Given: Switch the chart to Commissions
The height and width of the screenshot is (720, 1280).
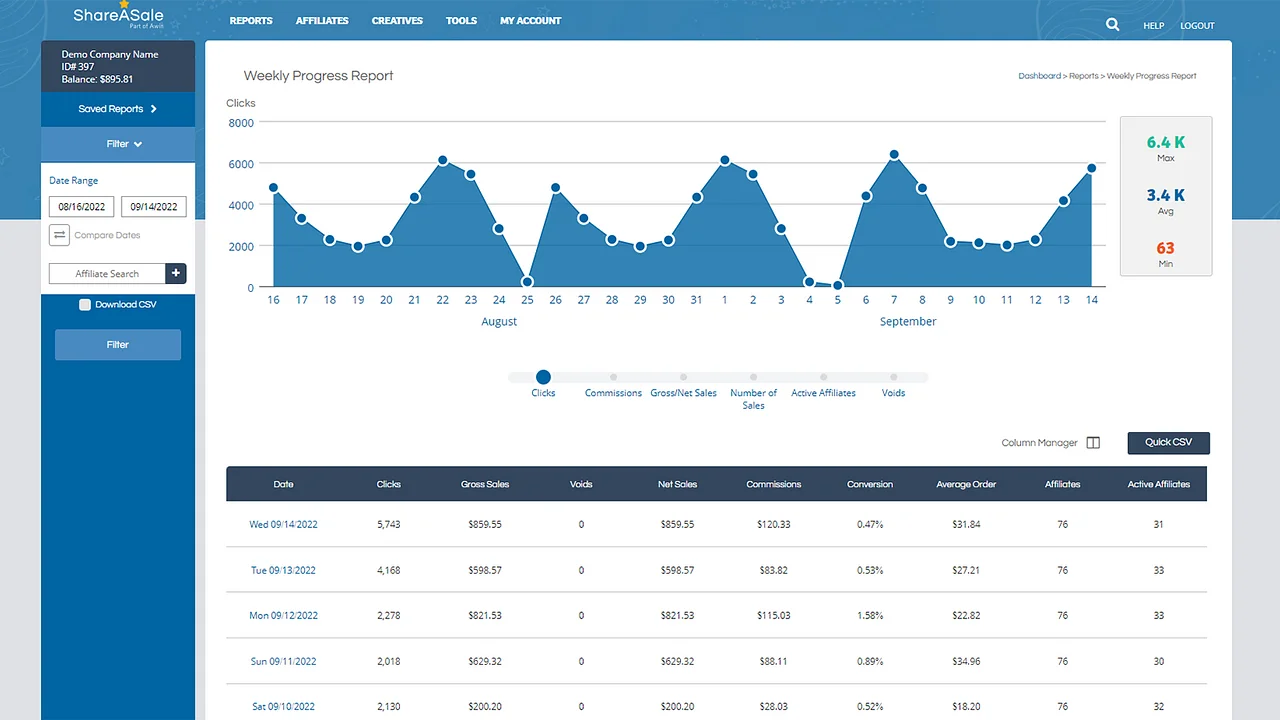Looking at the screenshot, I should point(613,377).
